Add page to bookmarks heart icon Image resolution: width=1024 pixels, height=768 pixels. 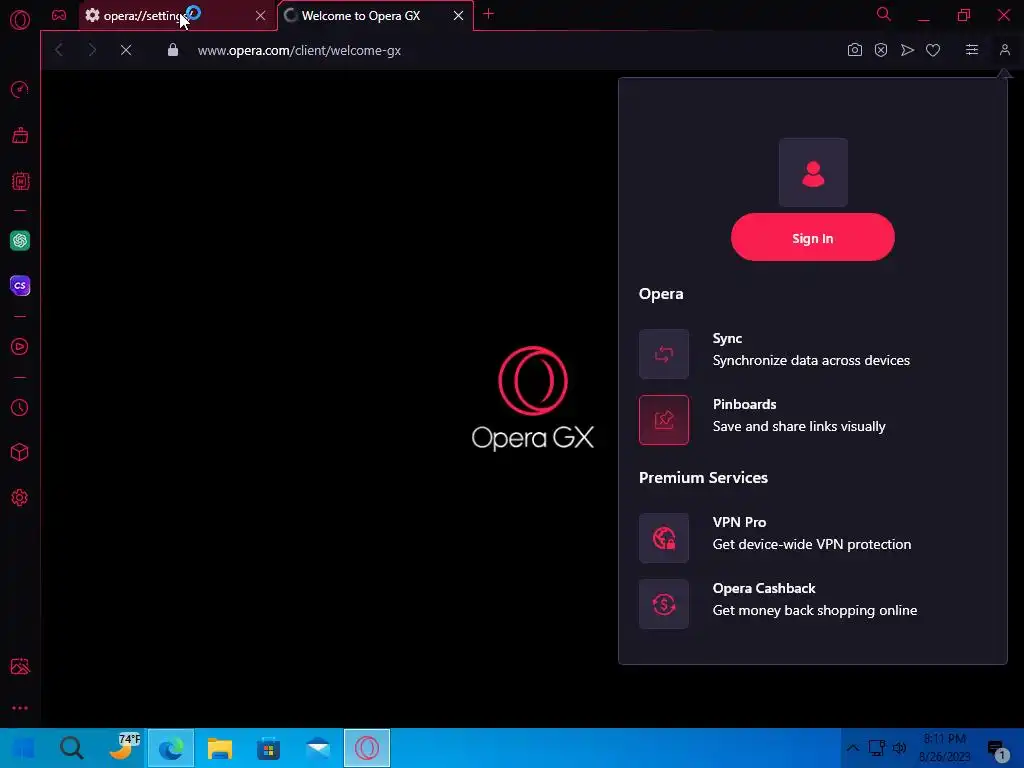pyautogui.click(x=933, y=50)
